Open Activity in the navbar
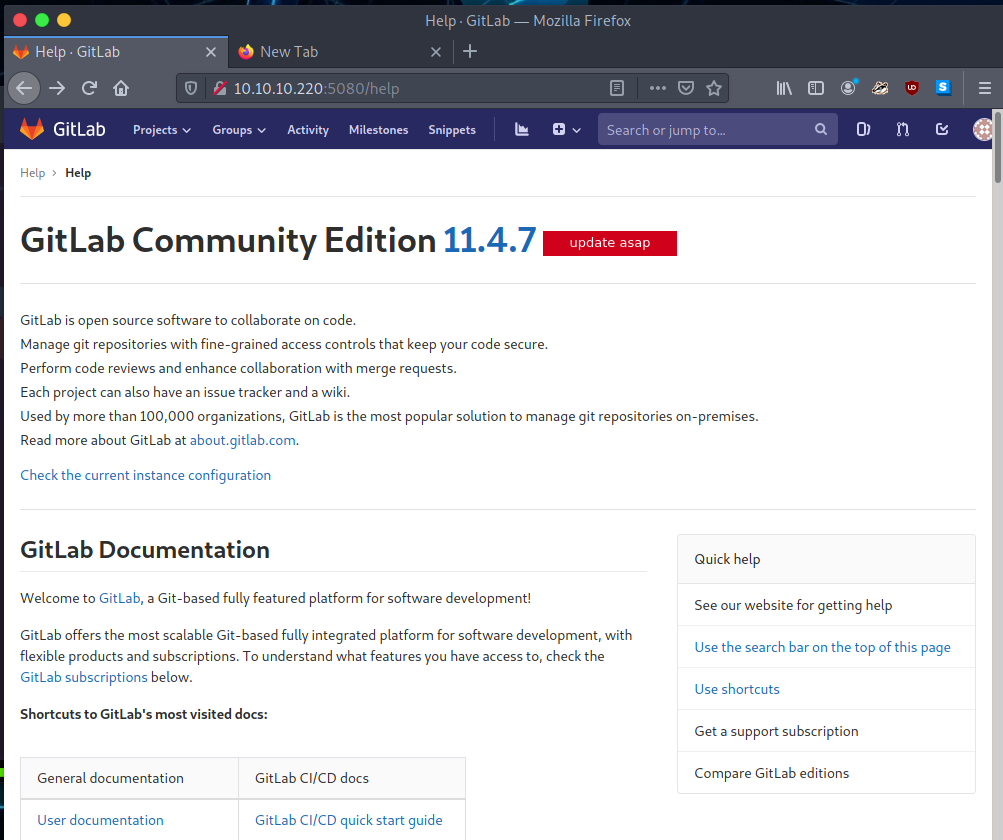Image resolution: width=1003 pixels, height=840 pixels. [x=308, y=130]
